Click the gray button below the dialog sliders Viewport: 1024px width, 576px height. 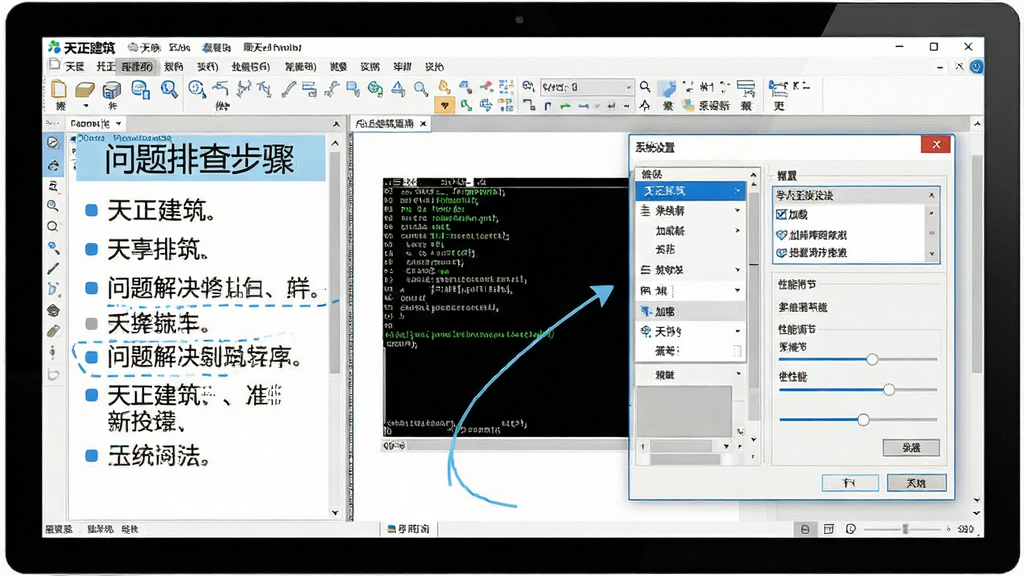[911, 447]
